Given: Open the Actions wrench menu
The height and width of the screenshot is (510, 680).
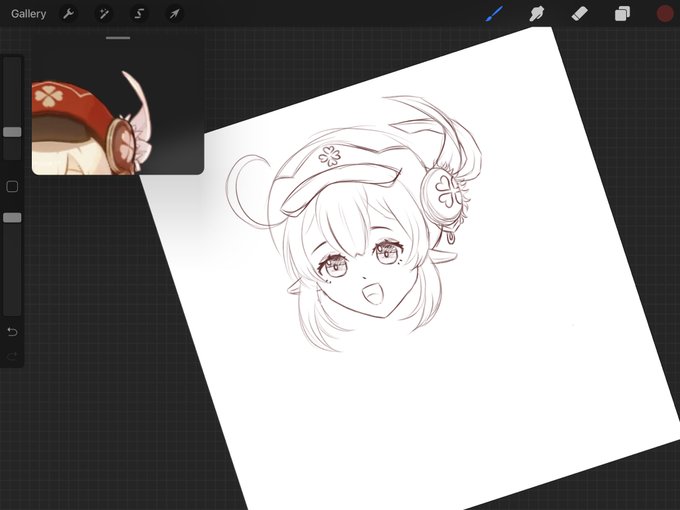Looking at the screenshot, I should coord(68,14).
